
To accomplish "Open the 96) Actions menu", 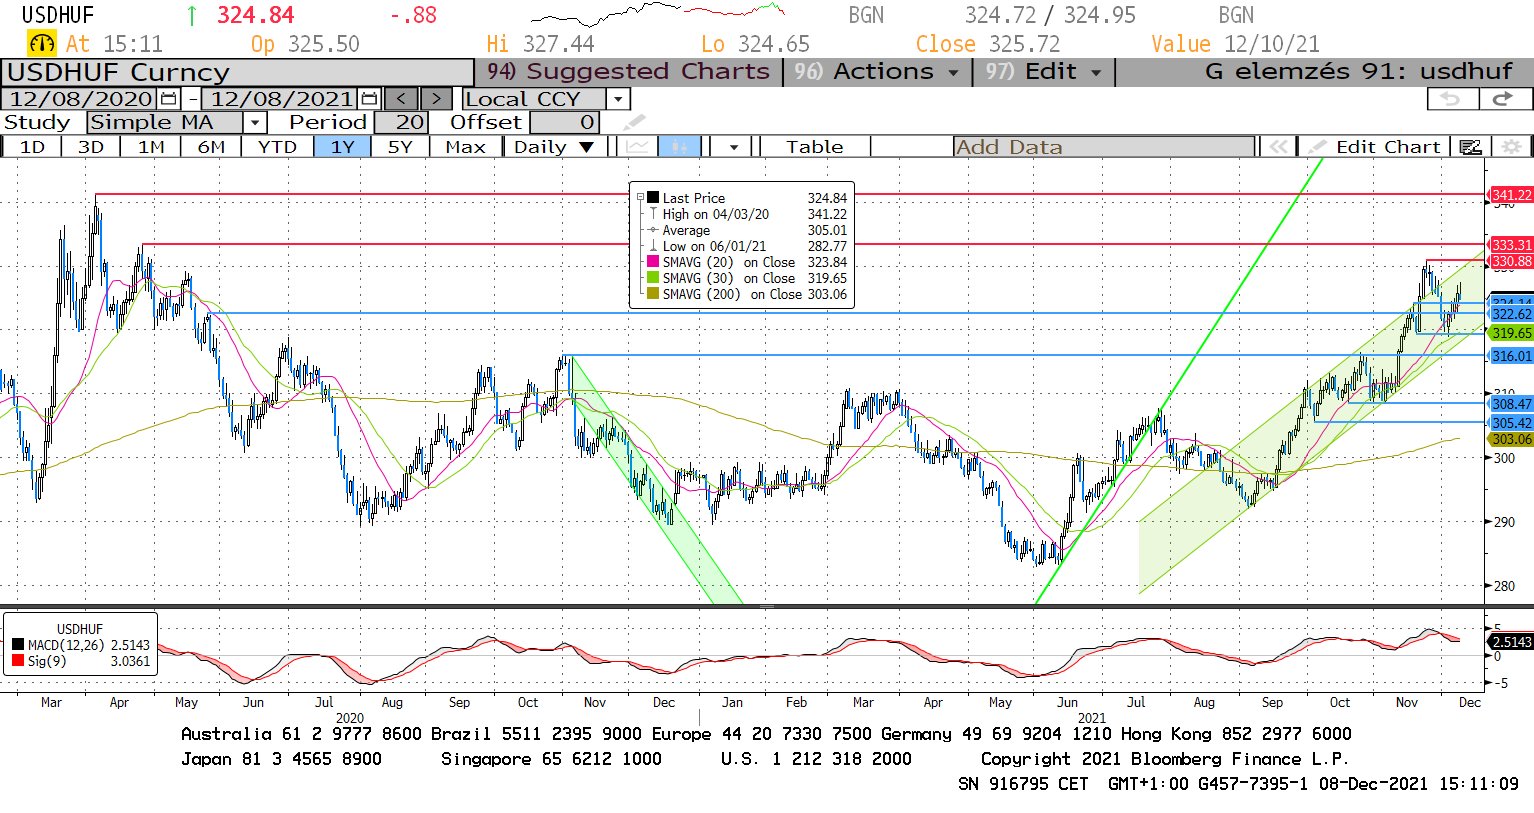I will point(876,72).
